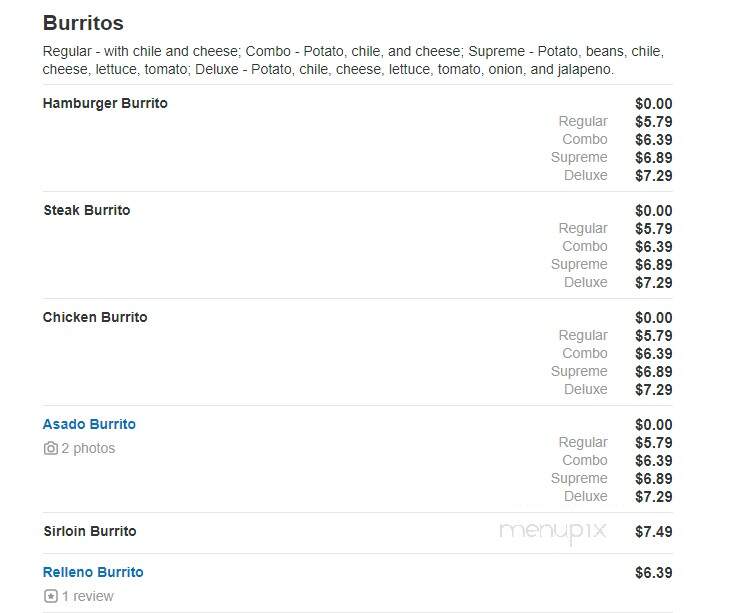Read the 1 review for Relleno Burrito
The width and height of the screenshot is (732, 613).
(x=88, y=596)
